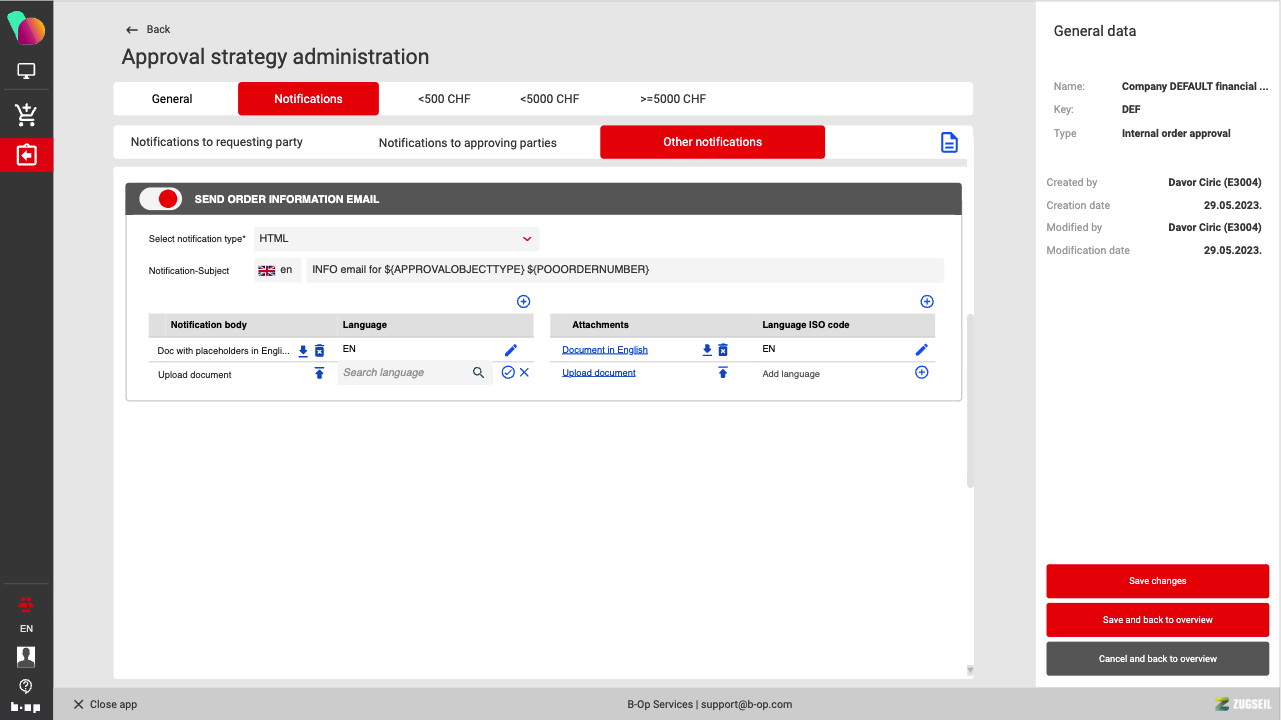
Task: Switch interface language via EN in sidebar
Action: (26, 629)
